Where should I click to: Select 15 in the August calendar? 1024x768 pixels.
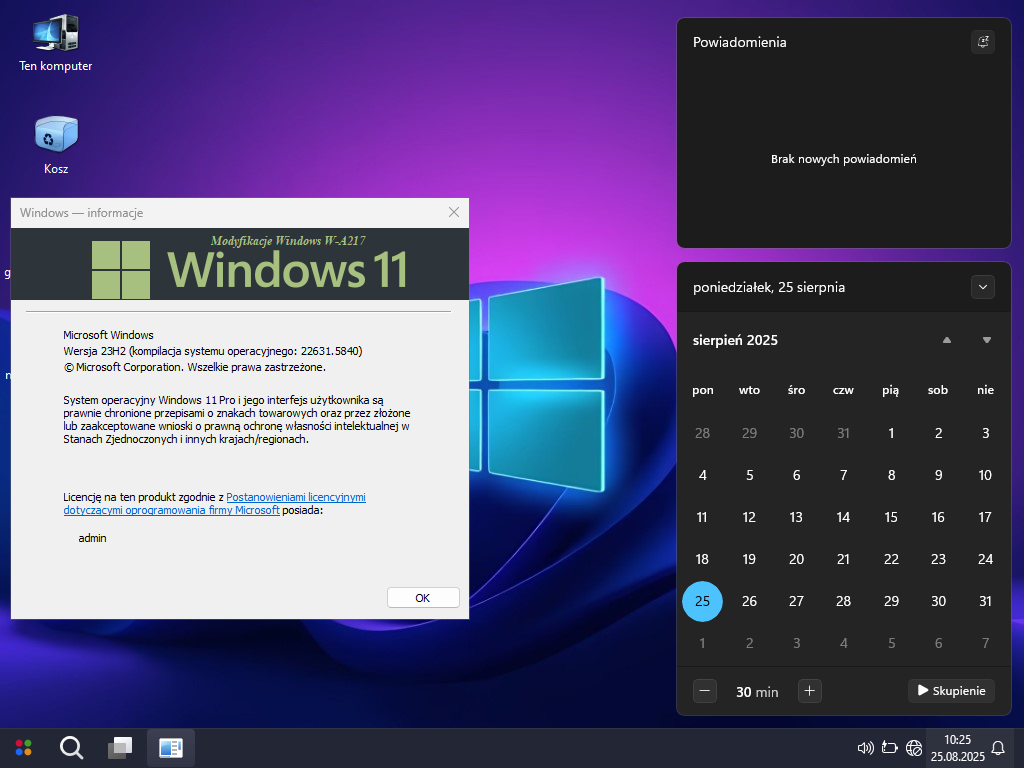click(891, 517)
